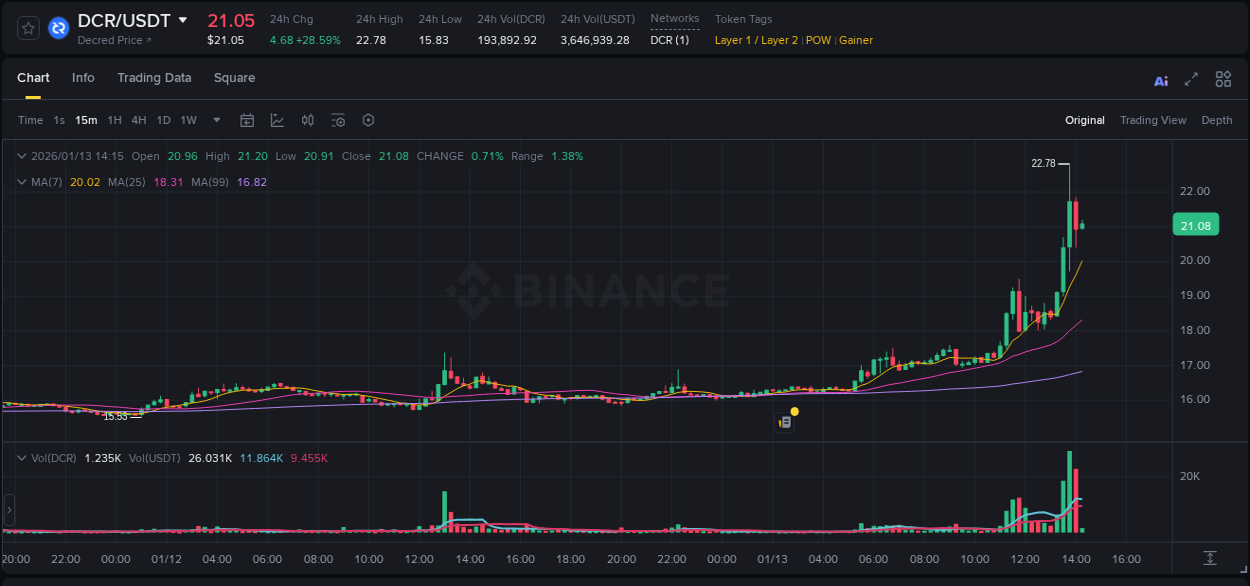The height and width of the screenshot is (586, 1250).
Task: Favorite DCR/USDT with the star icon
Action: [x=27, y=28]
